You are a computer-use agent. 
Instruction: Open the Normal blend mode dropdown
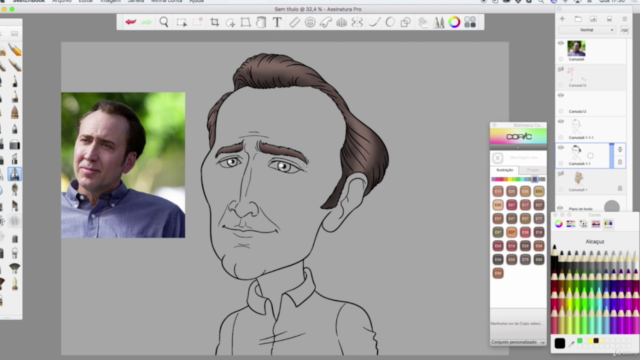[587, 30]
